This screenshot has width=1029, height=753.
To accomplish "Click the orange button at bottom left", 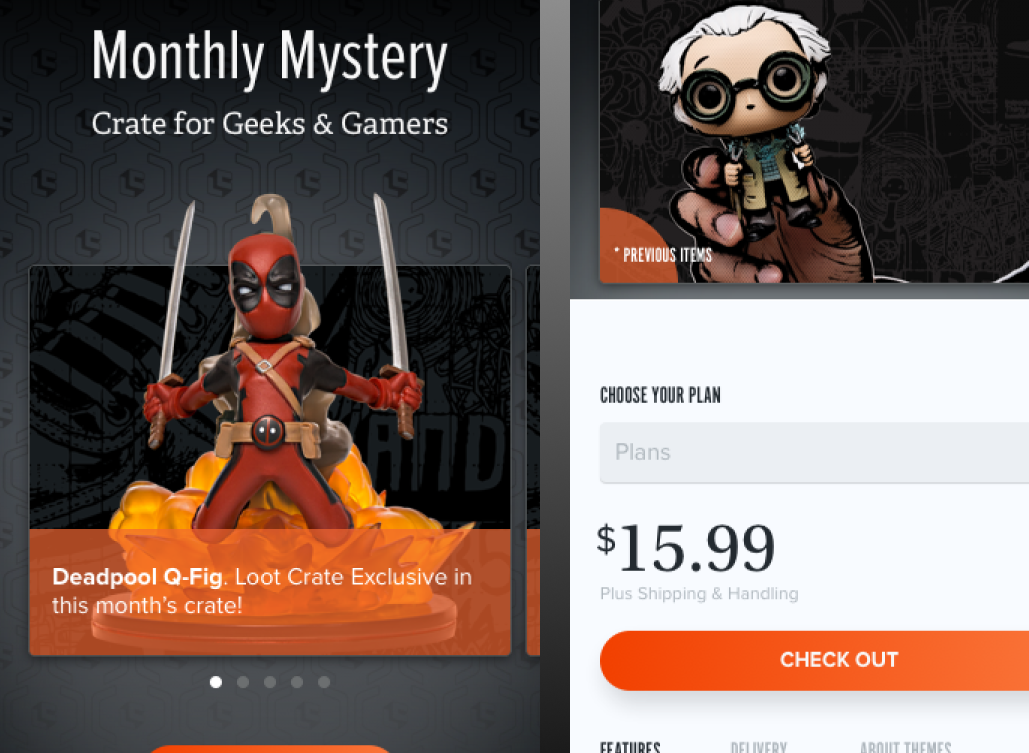I will [270, 749].
